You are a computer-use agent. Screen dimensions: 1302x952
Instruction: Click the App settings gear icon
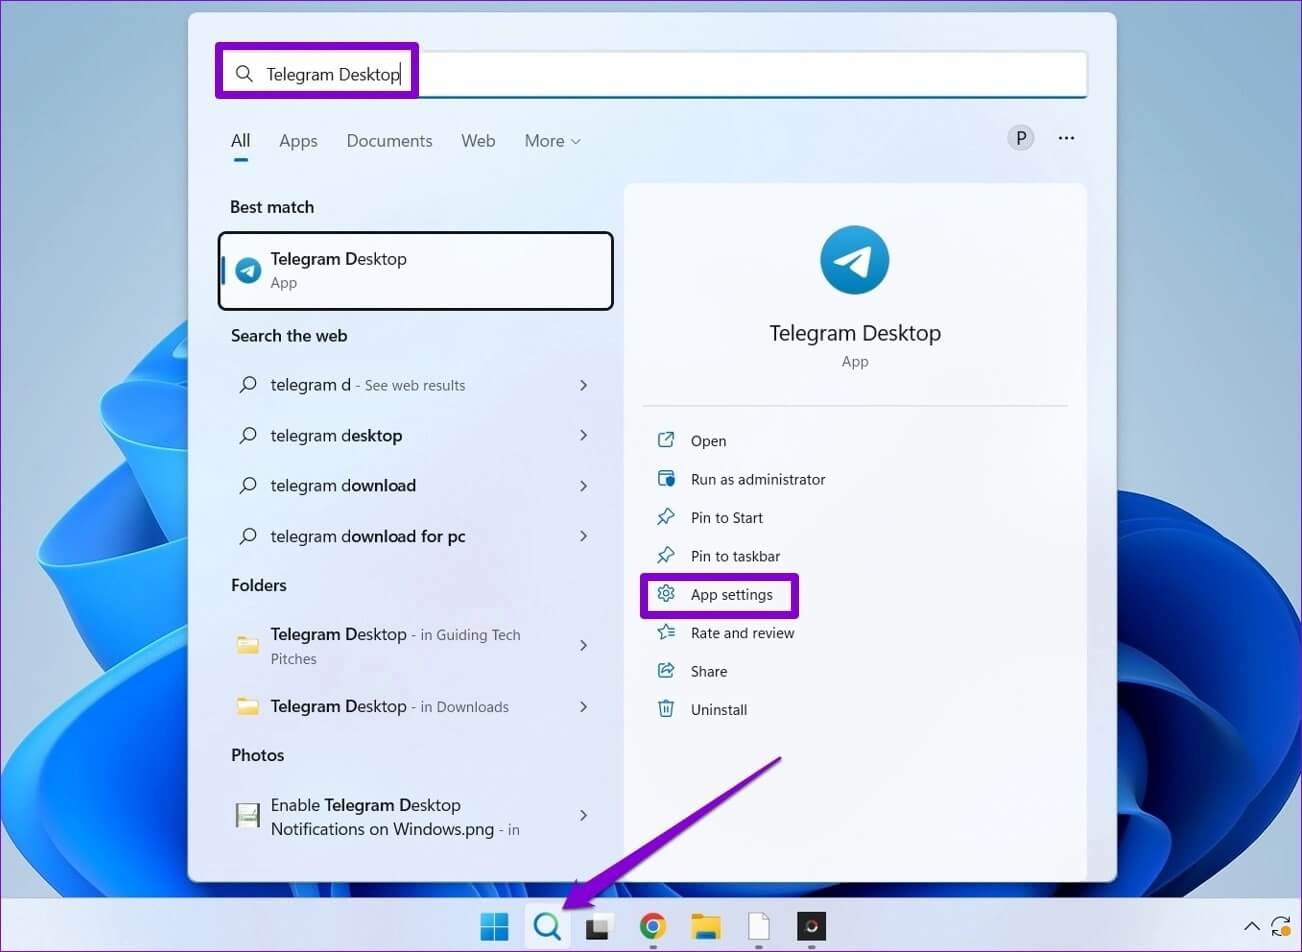pos(666,594)
